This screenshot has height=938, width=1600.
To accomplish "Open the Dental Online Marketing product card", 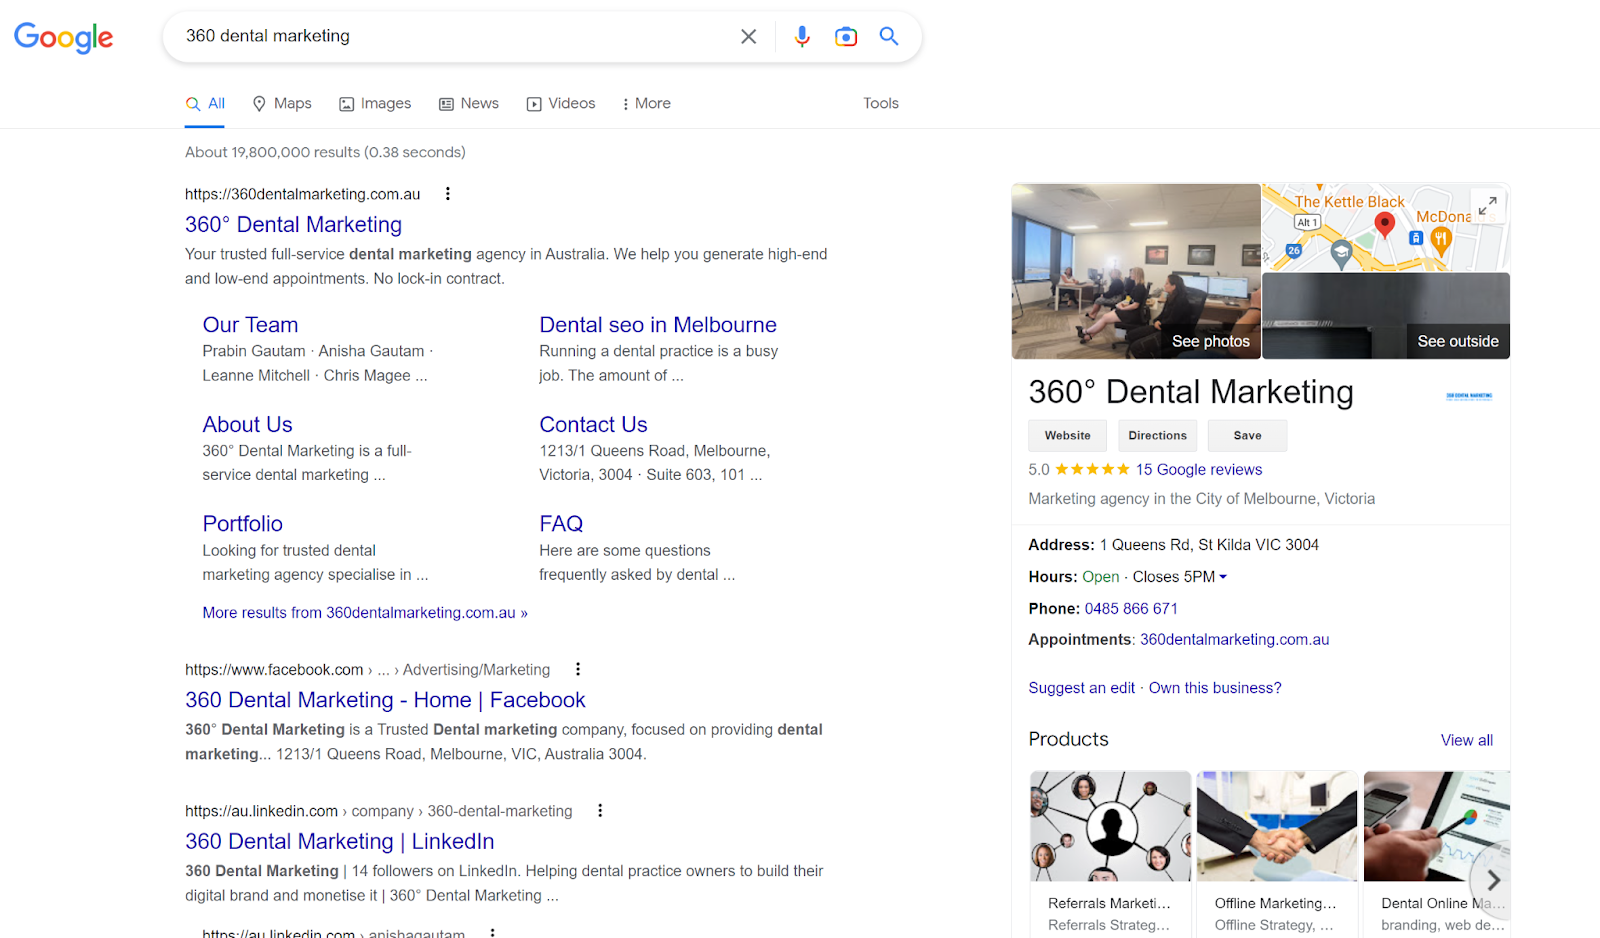I will (x=1437, y=854).
